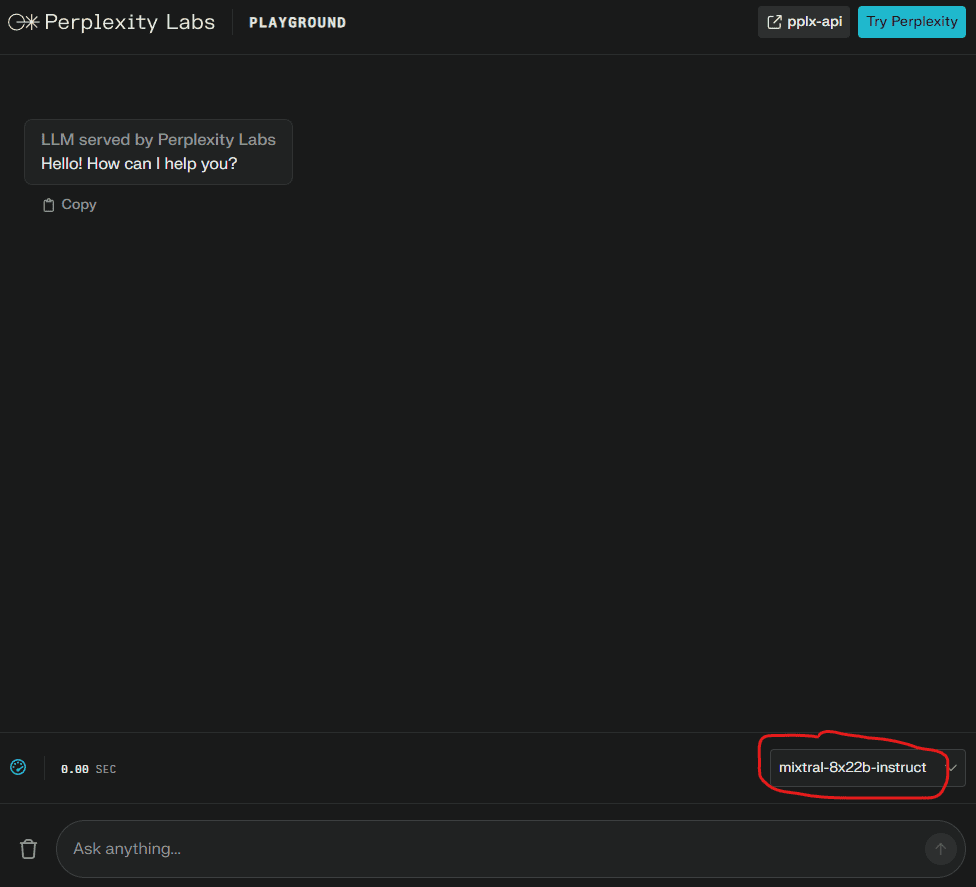Viewport: 976px width, 887px height.
Task: Clear chat with the trash icon
Action: 29,849
